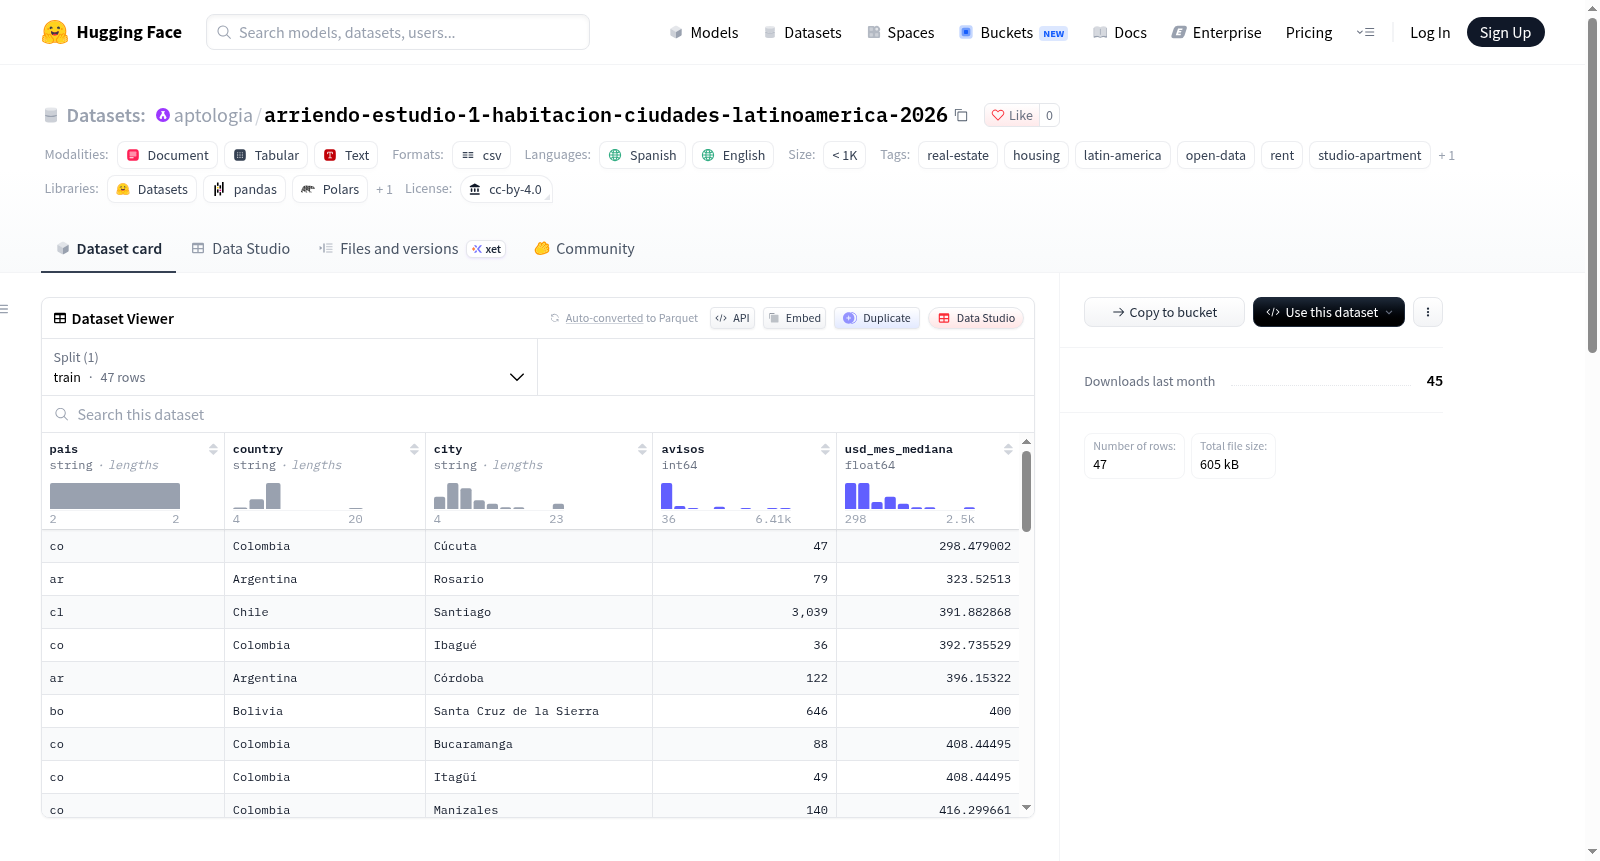
Task: Select the latin-america tag
Action: tap(1122, 155)
